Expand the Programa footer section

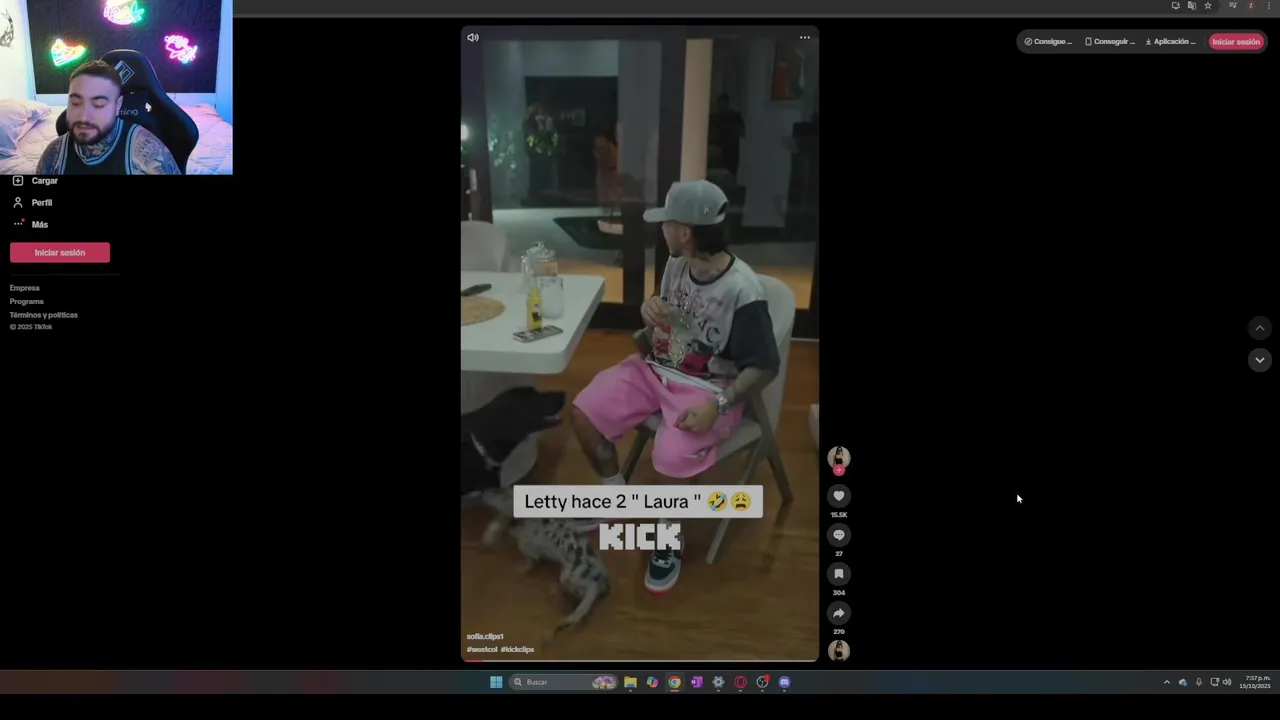coord(27,302)
